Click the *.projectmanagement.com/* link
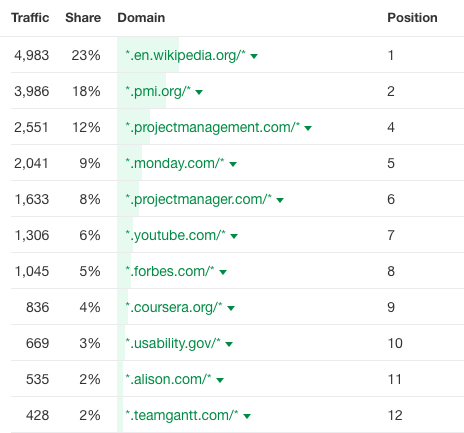464x433 pixels. click(x=213, y=127)
